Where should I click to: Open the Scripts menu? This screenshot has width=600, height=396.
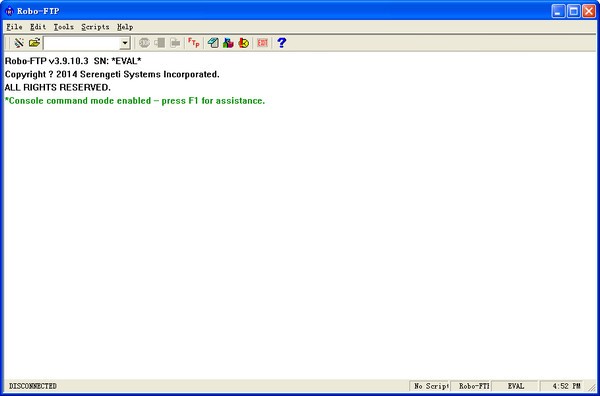click(95, 27)
